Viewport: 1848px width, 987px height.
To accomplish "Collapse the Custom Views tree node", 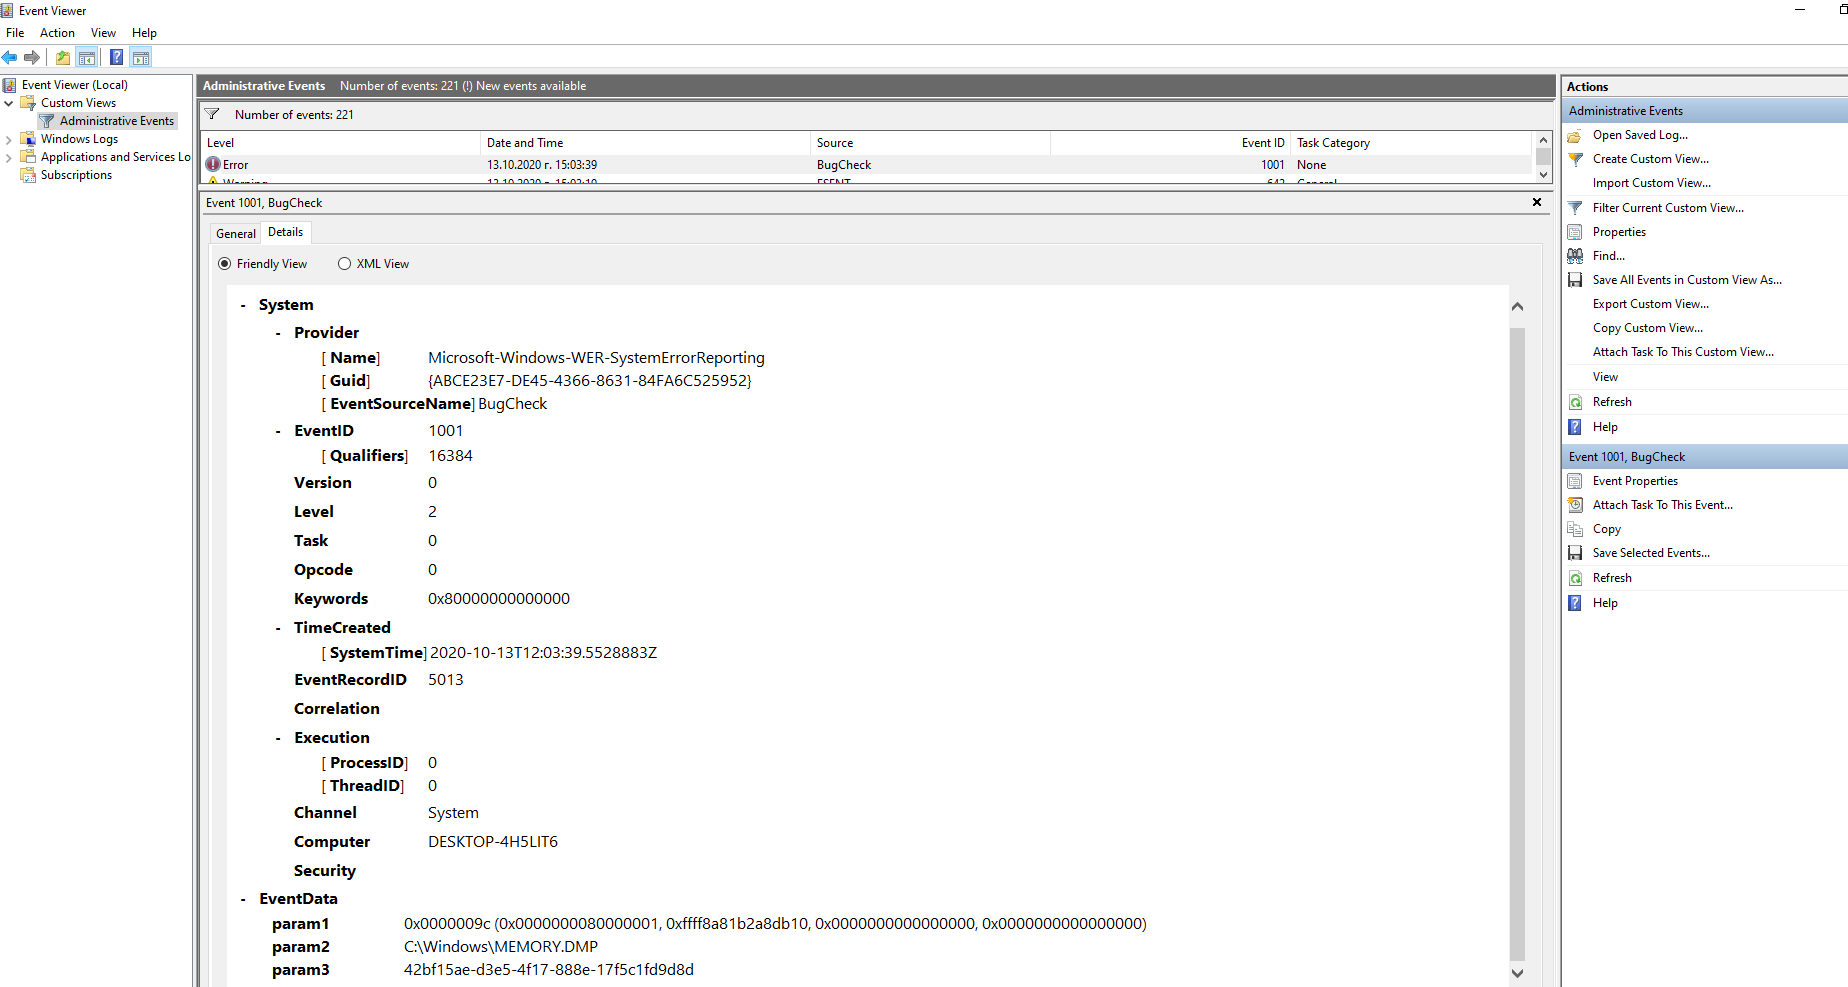I will click(9, 103).
